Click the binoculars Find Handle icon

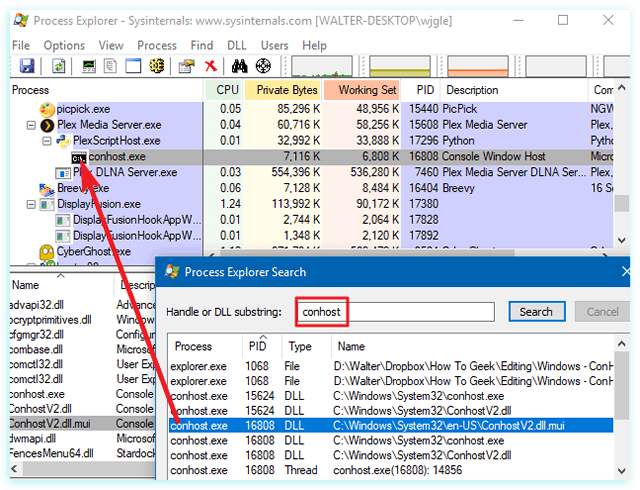[x=240, y=66]
